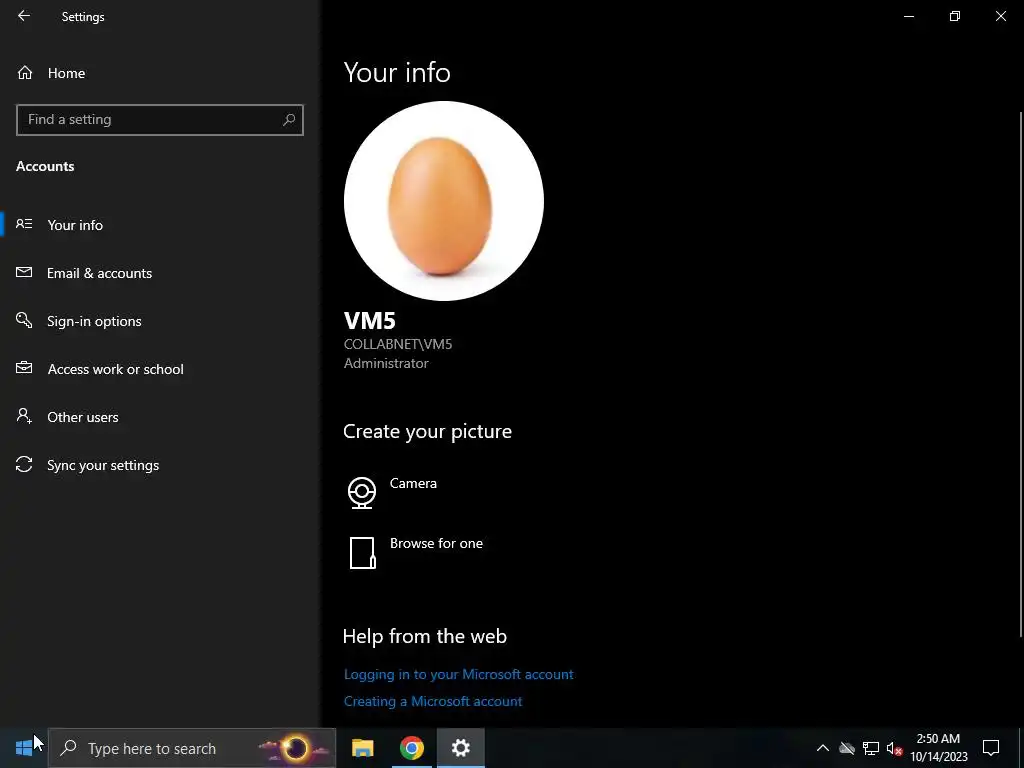Click the person-plus icon for Other users
Screen dimensions: 1024x768
24,416
